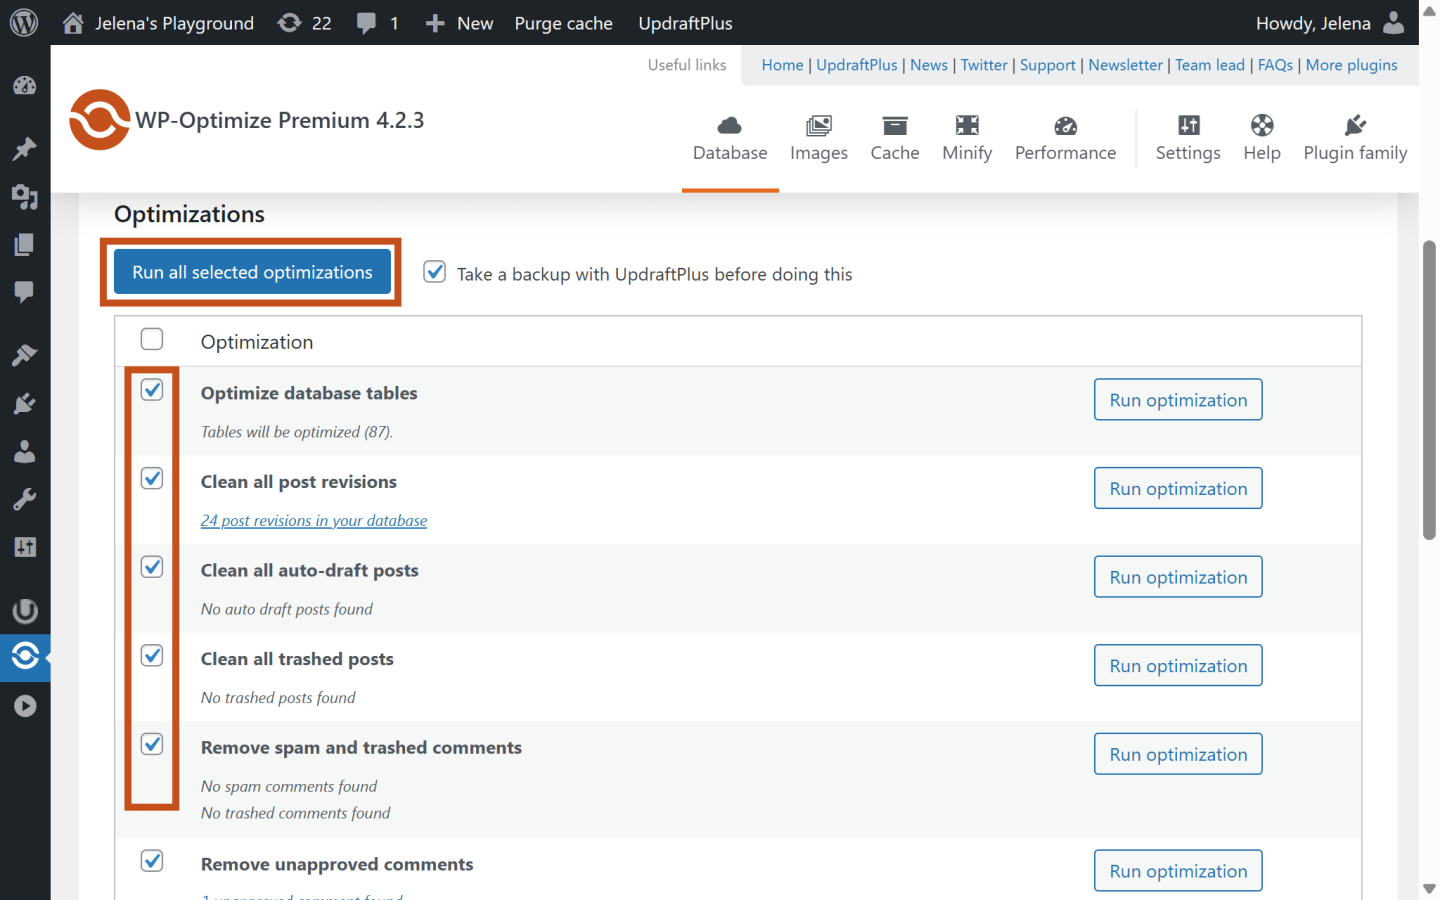Toggle the select-all Optimization checkbox
The height and width of the screenshot is (900, 1440).
(x=151, y=339)
